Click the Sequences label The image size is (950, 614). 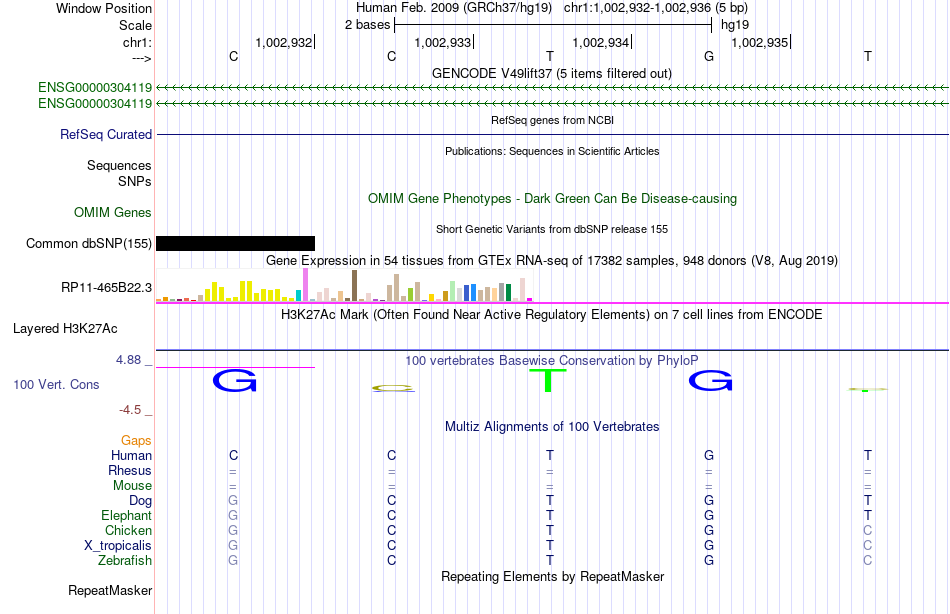119,165
